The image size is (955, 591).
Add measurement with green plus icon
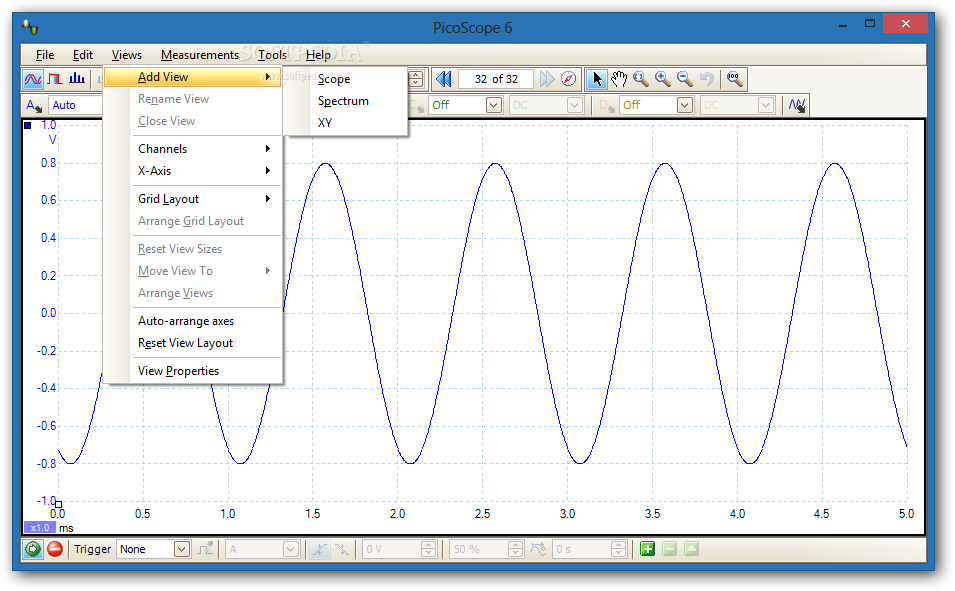647,550
